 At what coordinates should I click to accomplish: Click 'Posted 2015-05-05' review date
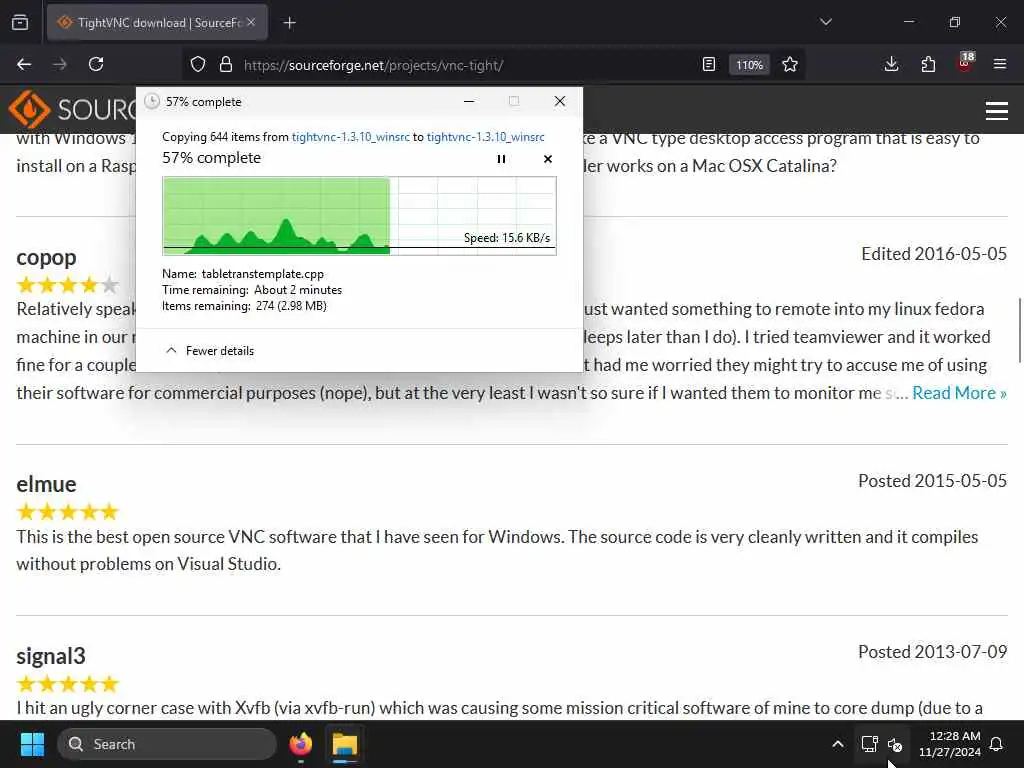933,481
